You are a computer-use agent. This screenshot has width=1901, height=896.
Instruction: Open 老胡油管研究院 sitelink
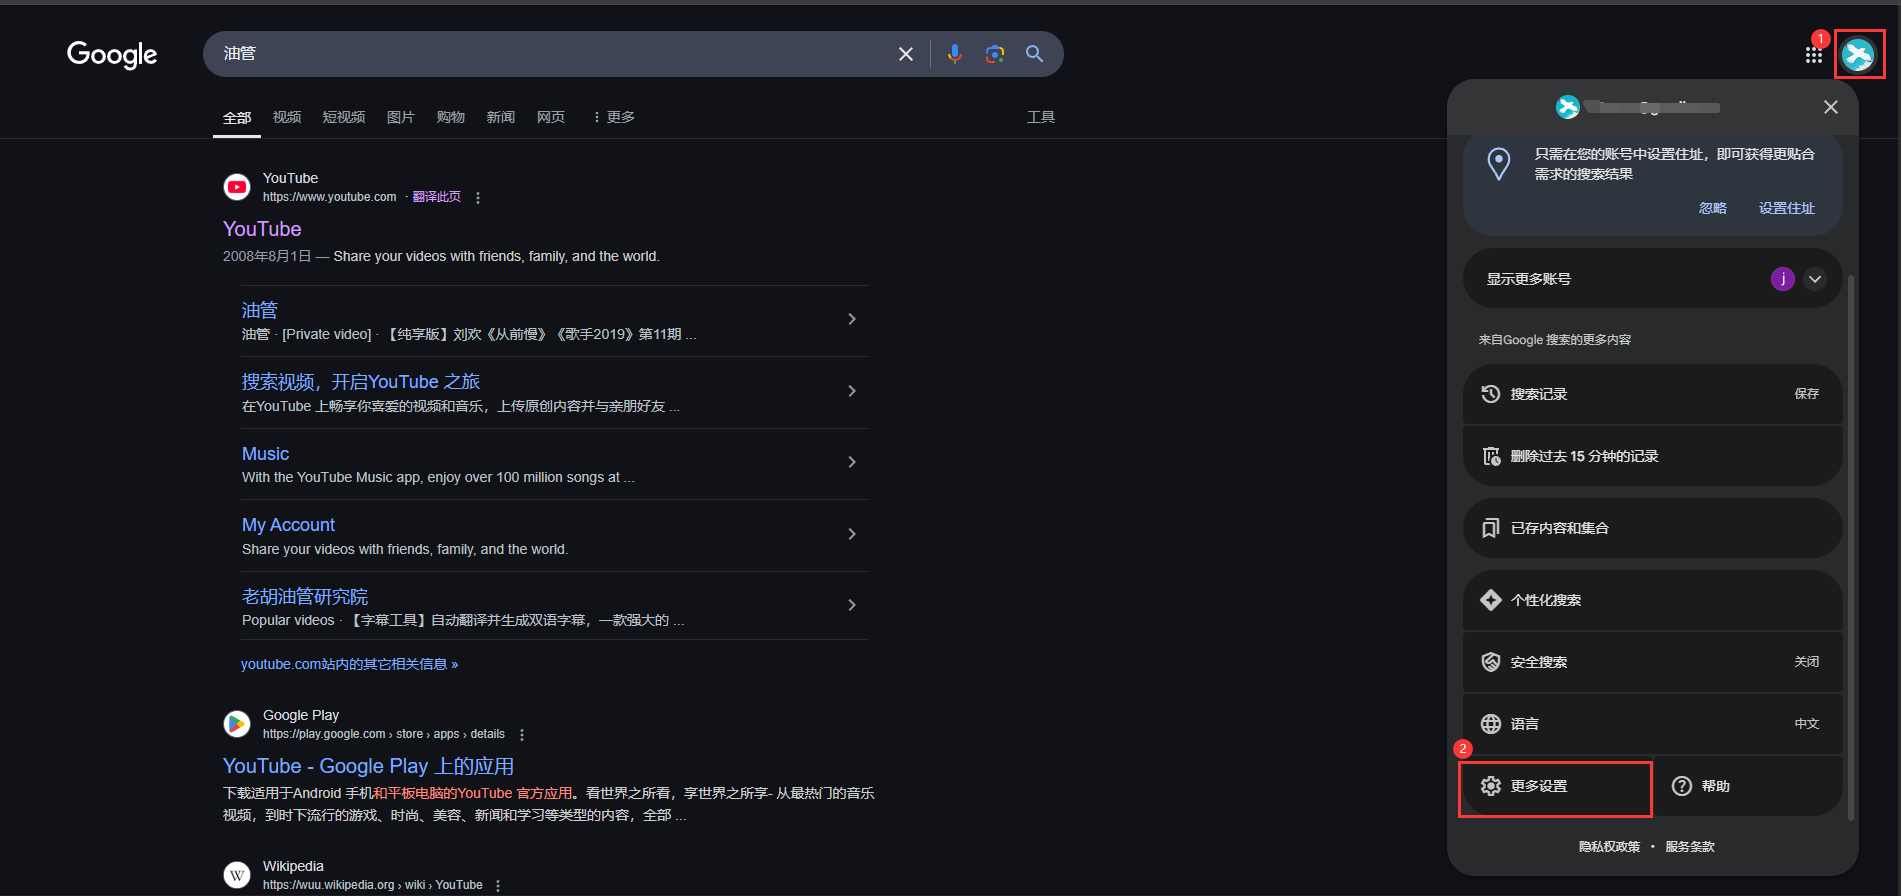coord(305,597)
